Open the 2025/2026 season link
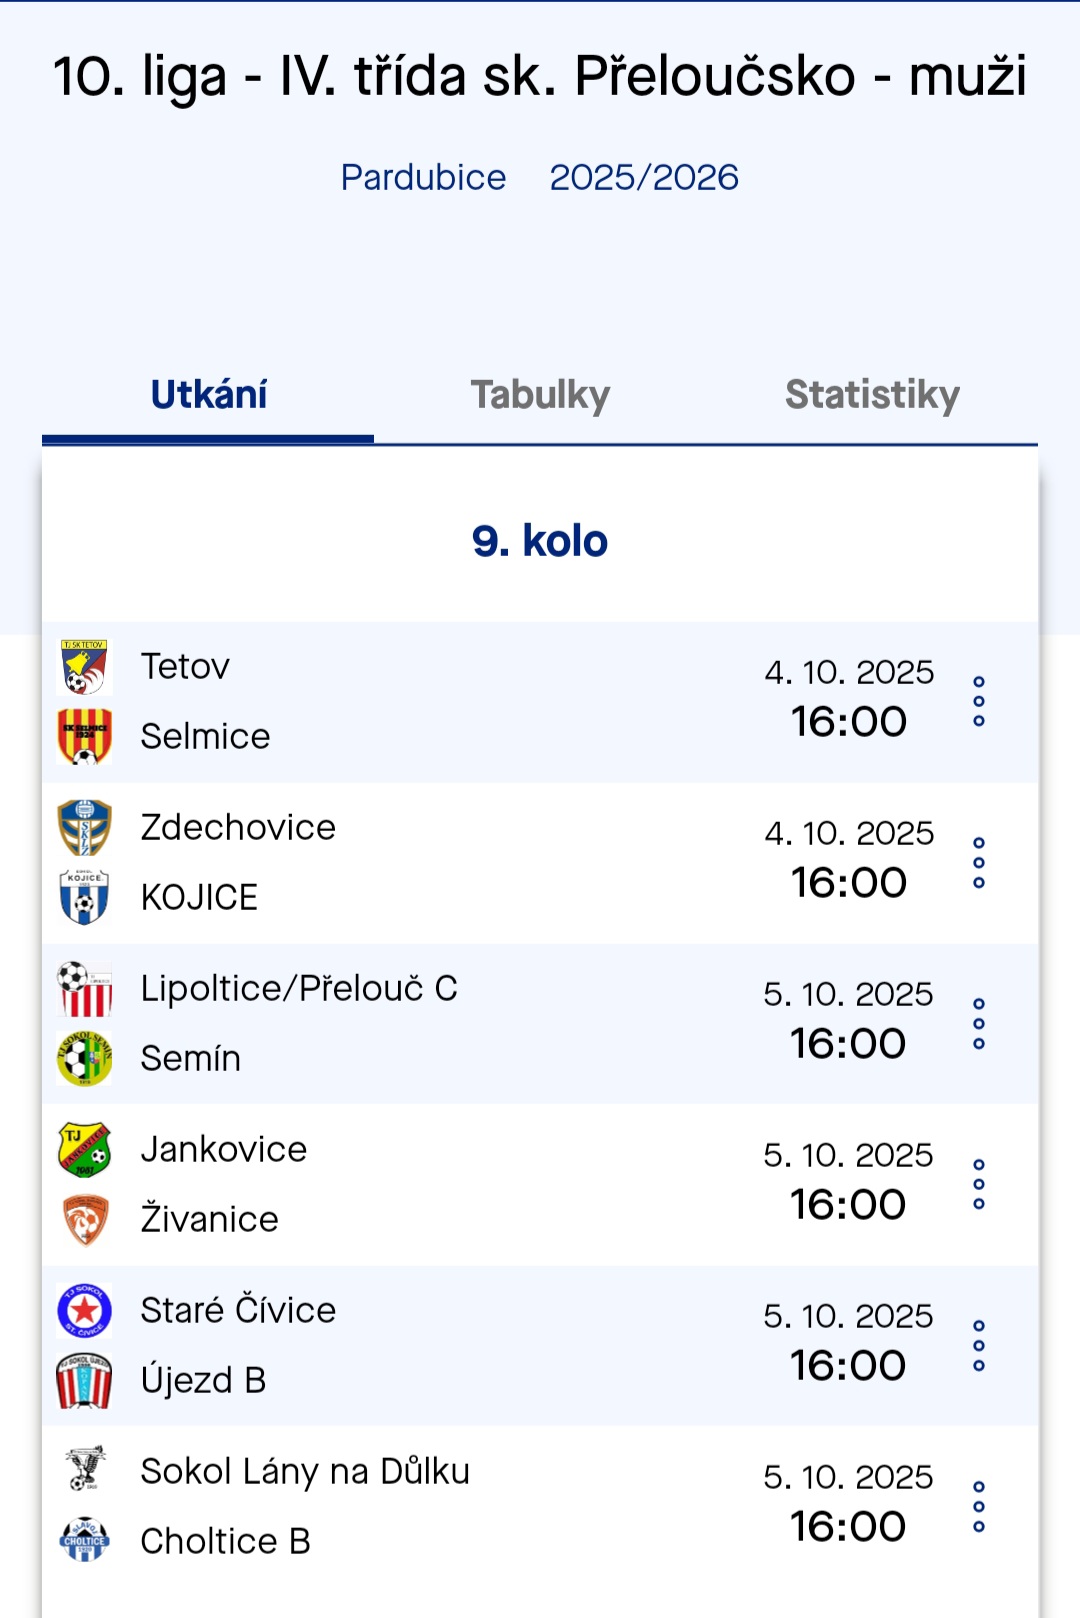The image size is (1080, 1618). click(x=644, y=178)
